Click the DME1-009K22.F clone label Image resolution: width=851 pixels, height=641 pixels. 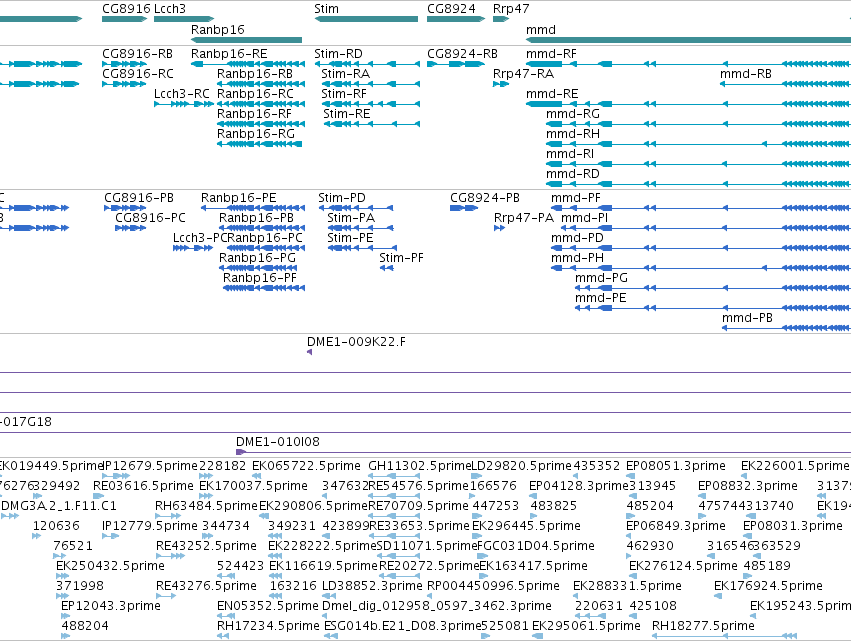(356, 342)
